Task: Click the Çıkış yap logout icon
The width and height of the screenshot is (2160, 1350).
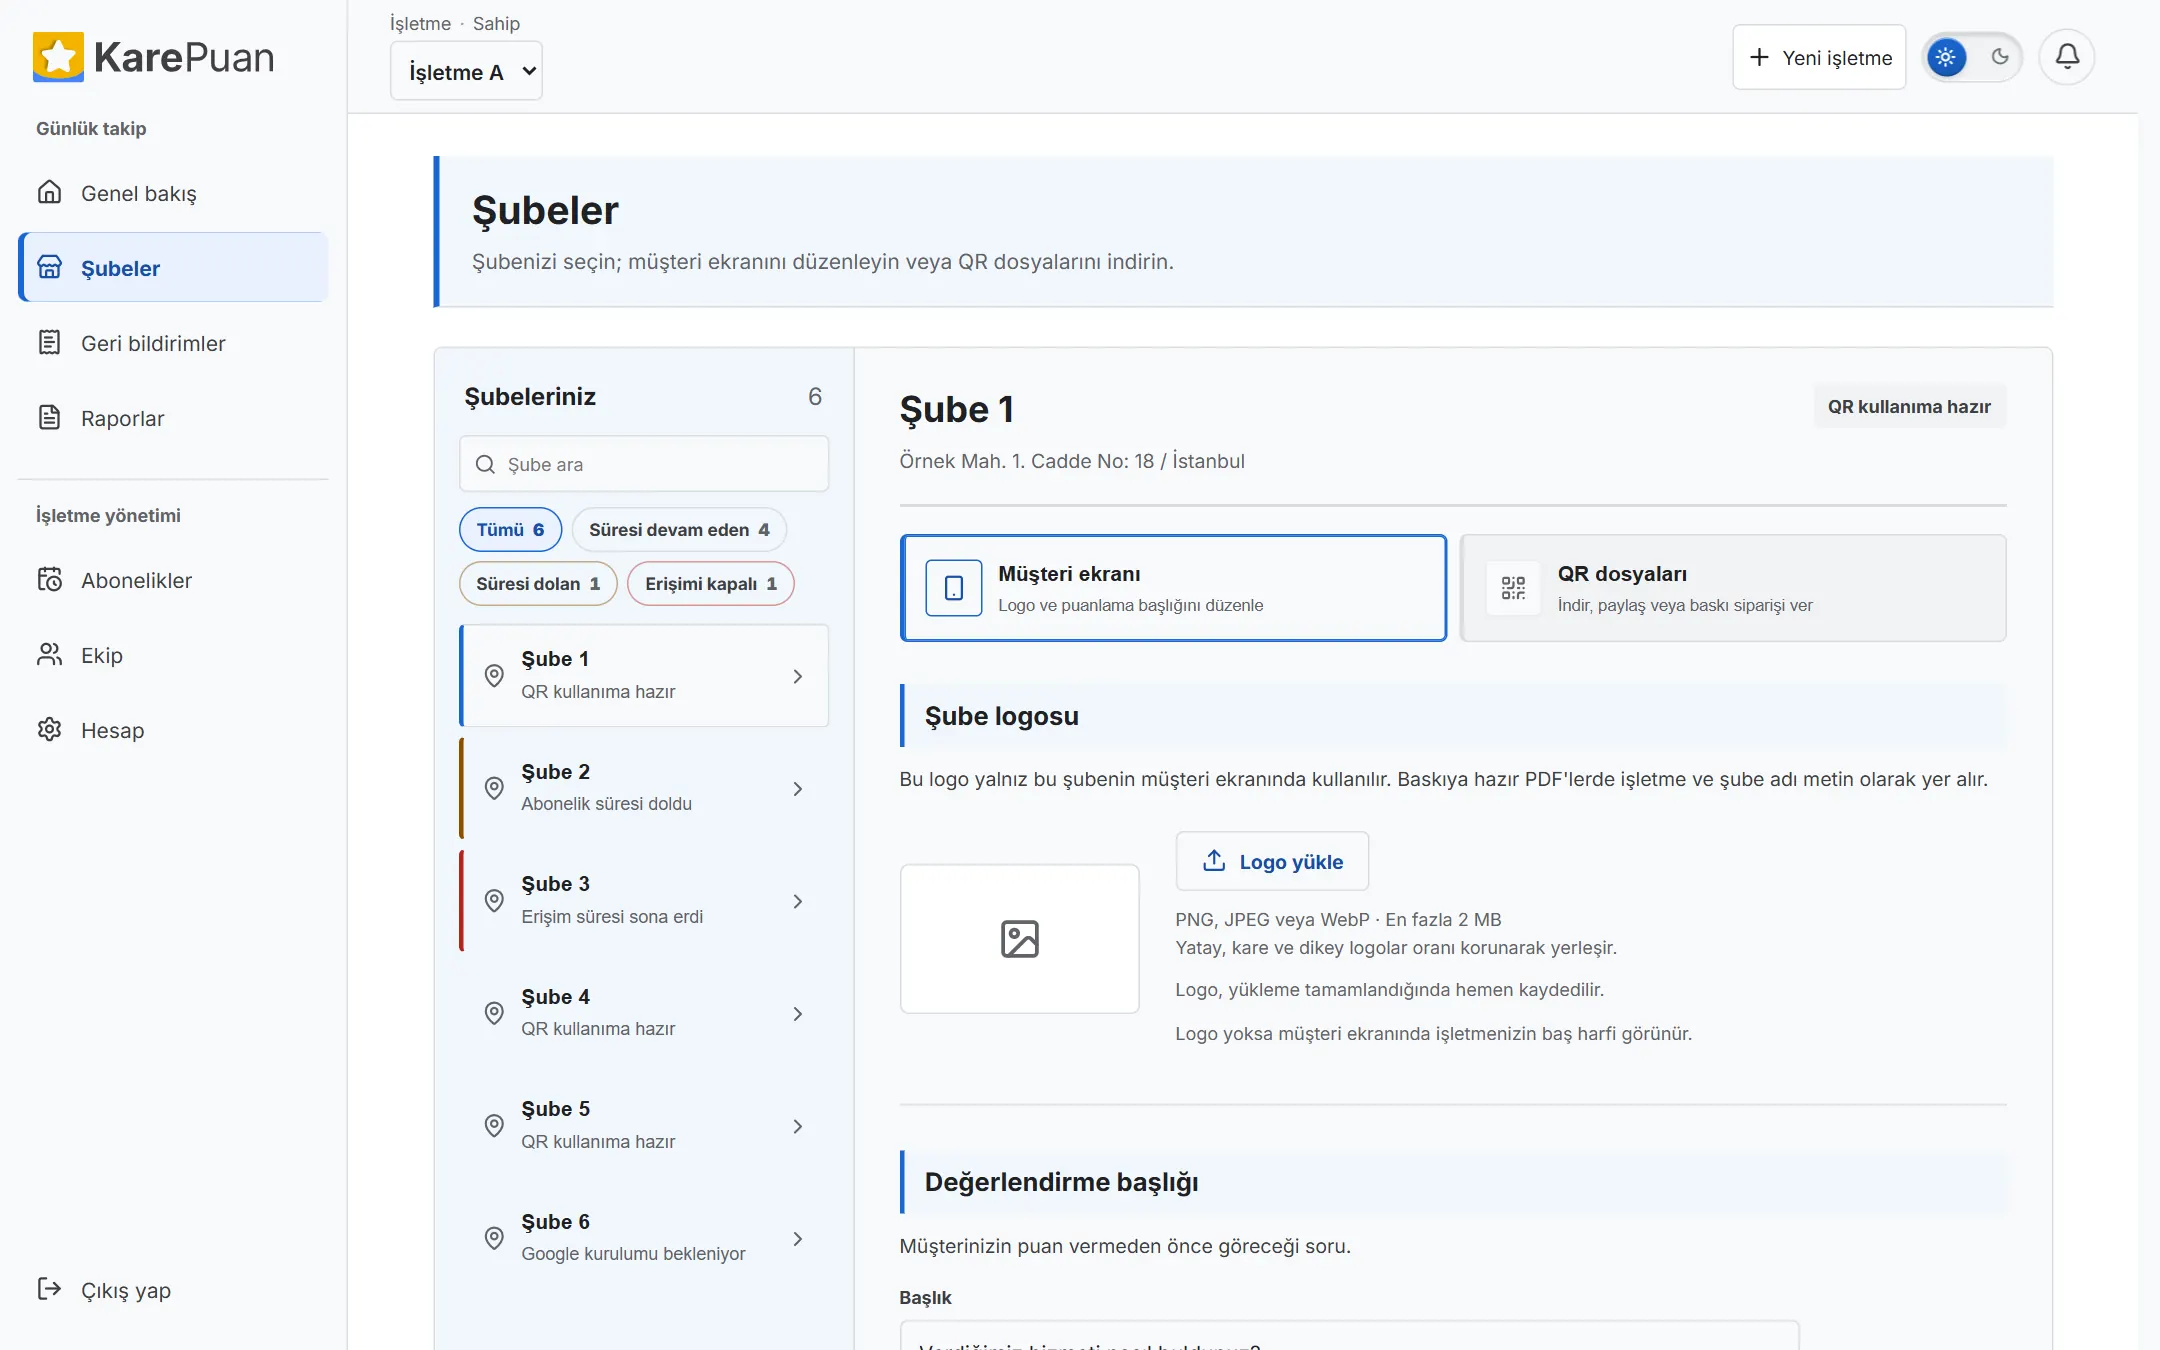Action: (50, 1288)
